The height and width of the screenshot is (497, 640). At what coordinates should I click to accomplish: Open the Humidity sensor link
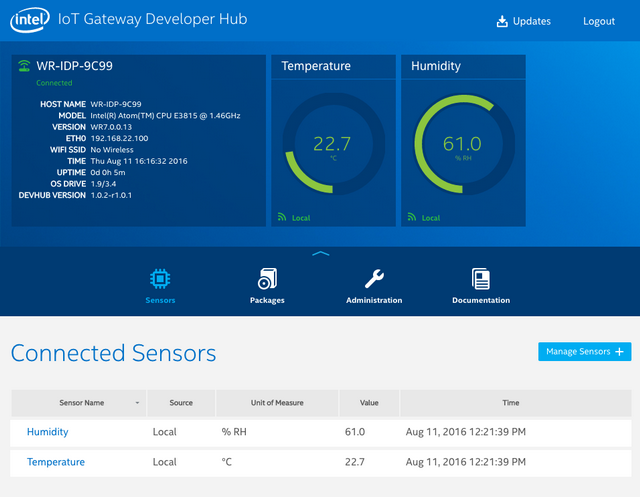(47, 432)
